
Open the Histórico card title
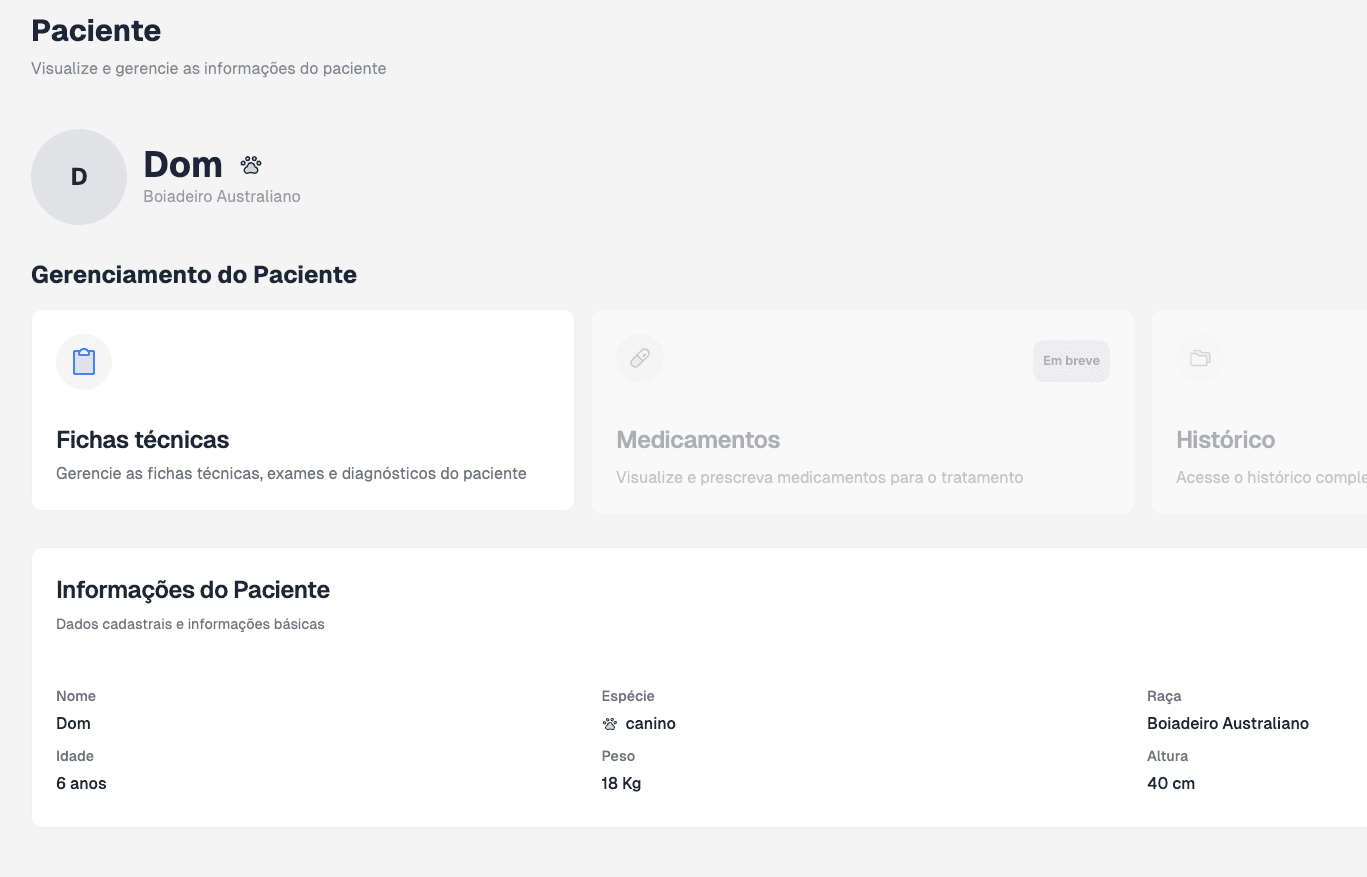pyautogui.click(x=1225, y=440)
